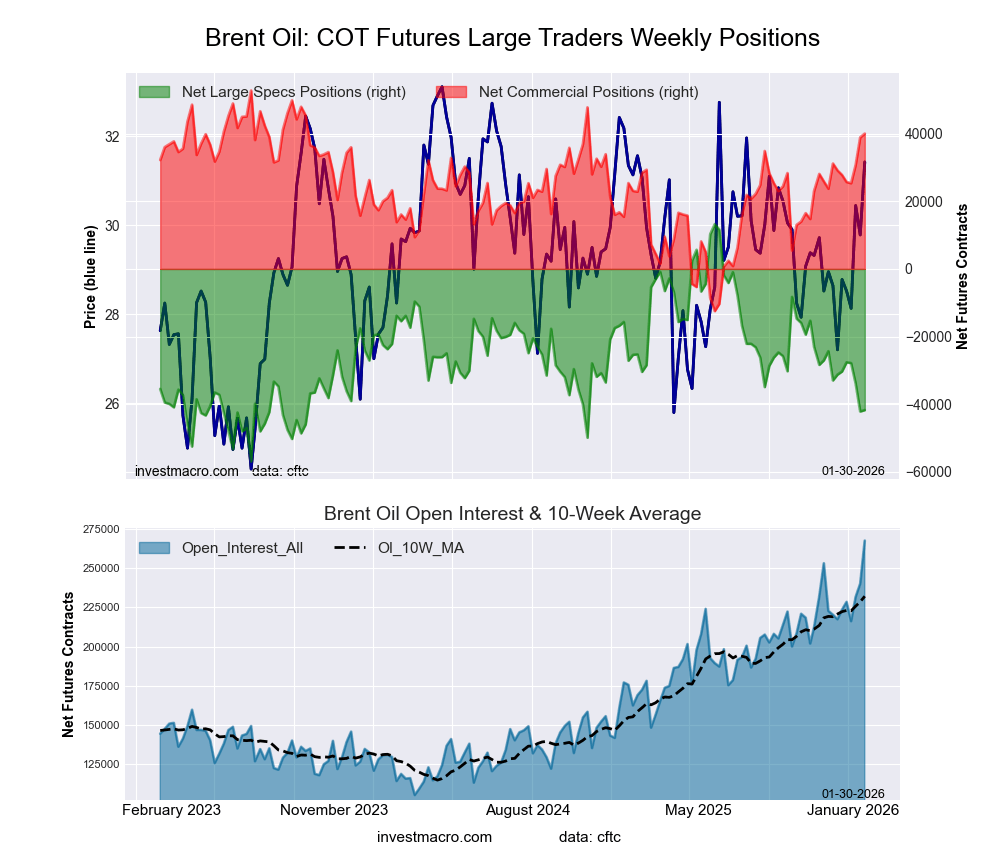Click the 'May 2025' x-axis tick label

point(693,809)
